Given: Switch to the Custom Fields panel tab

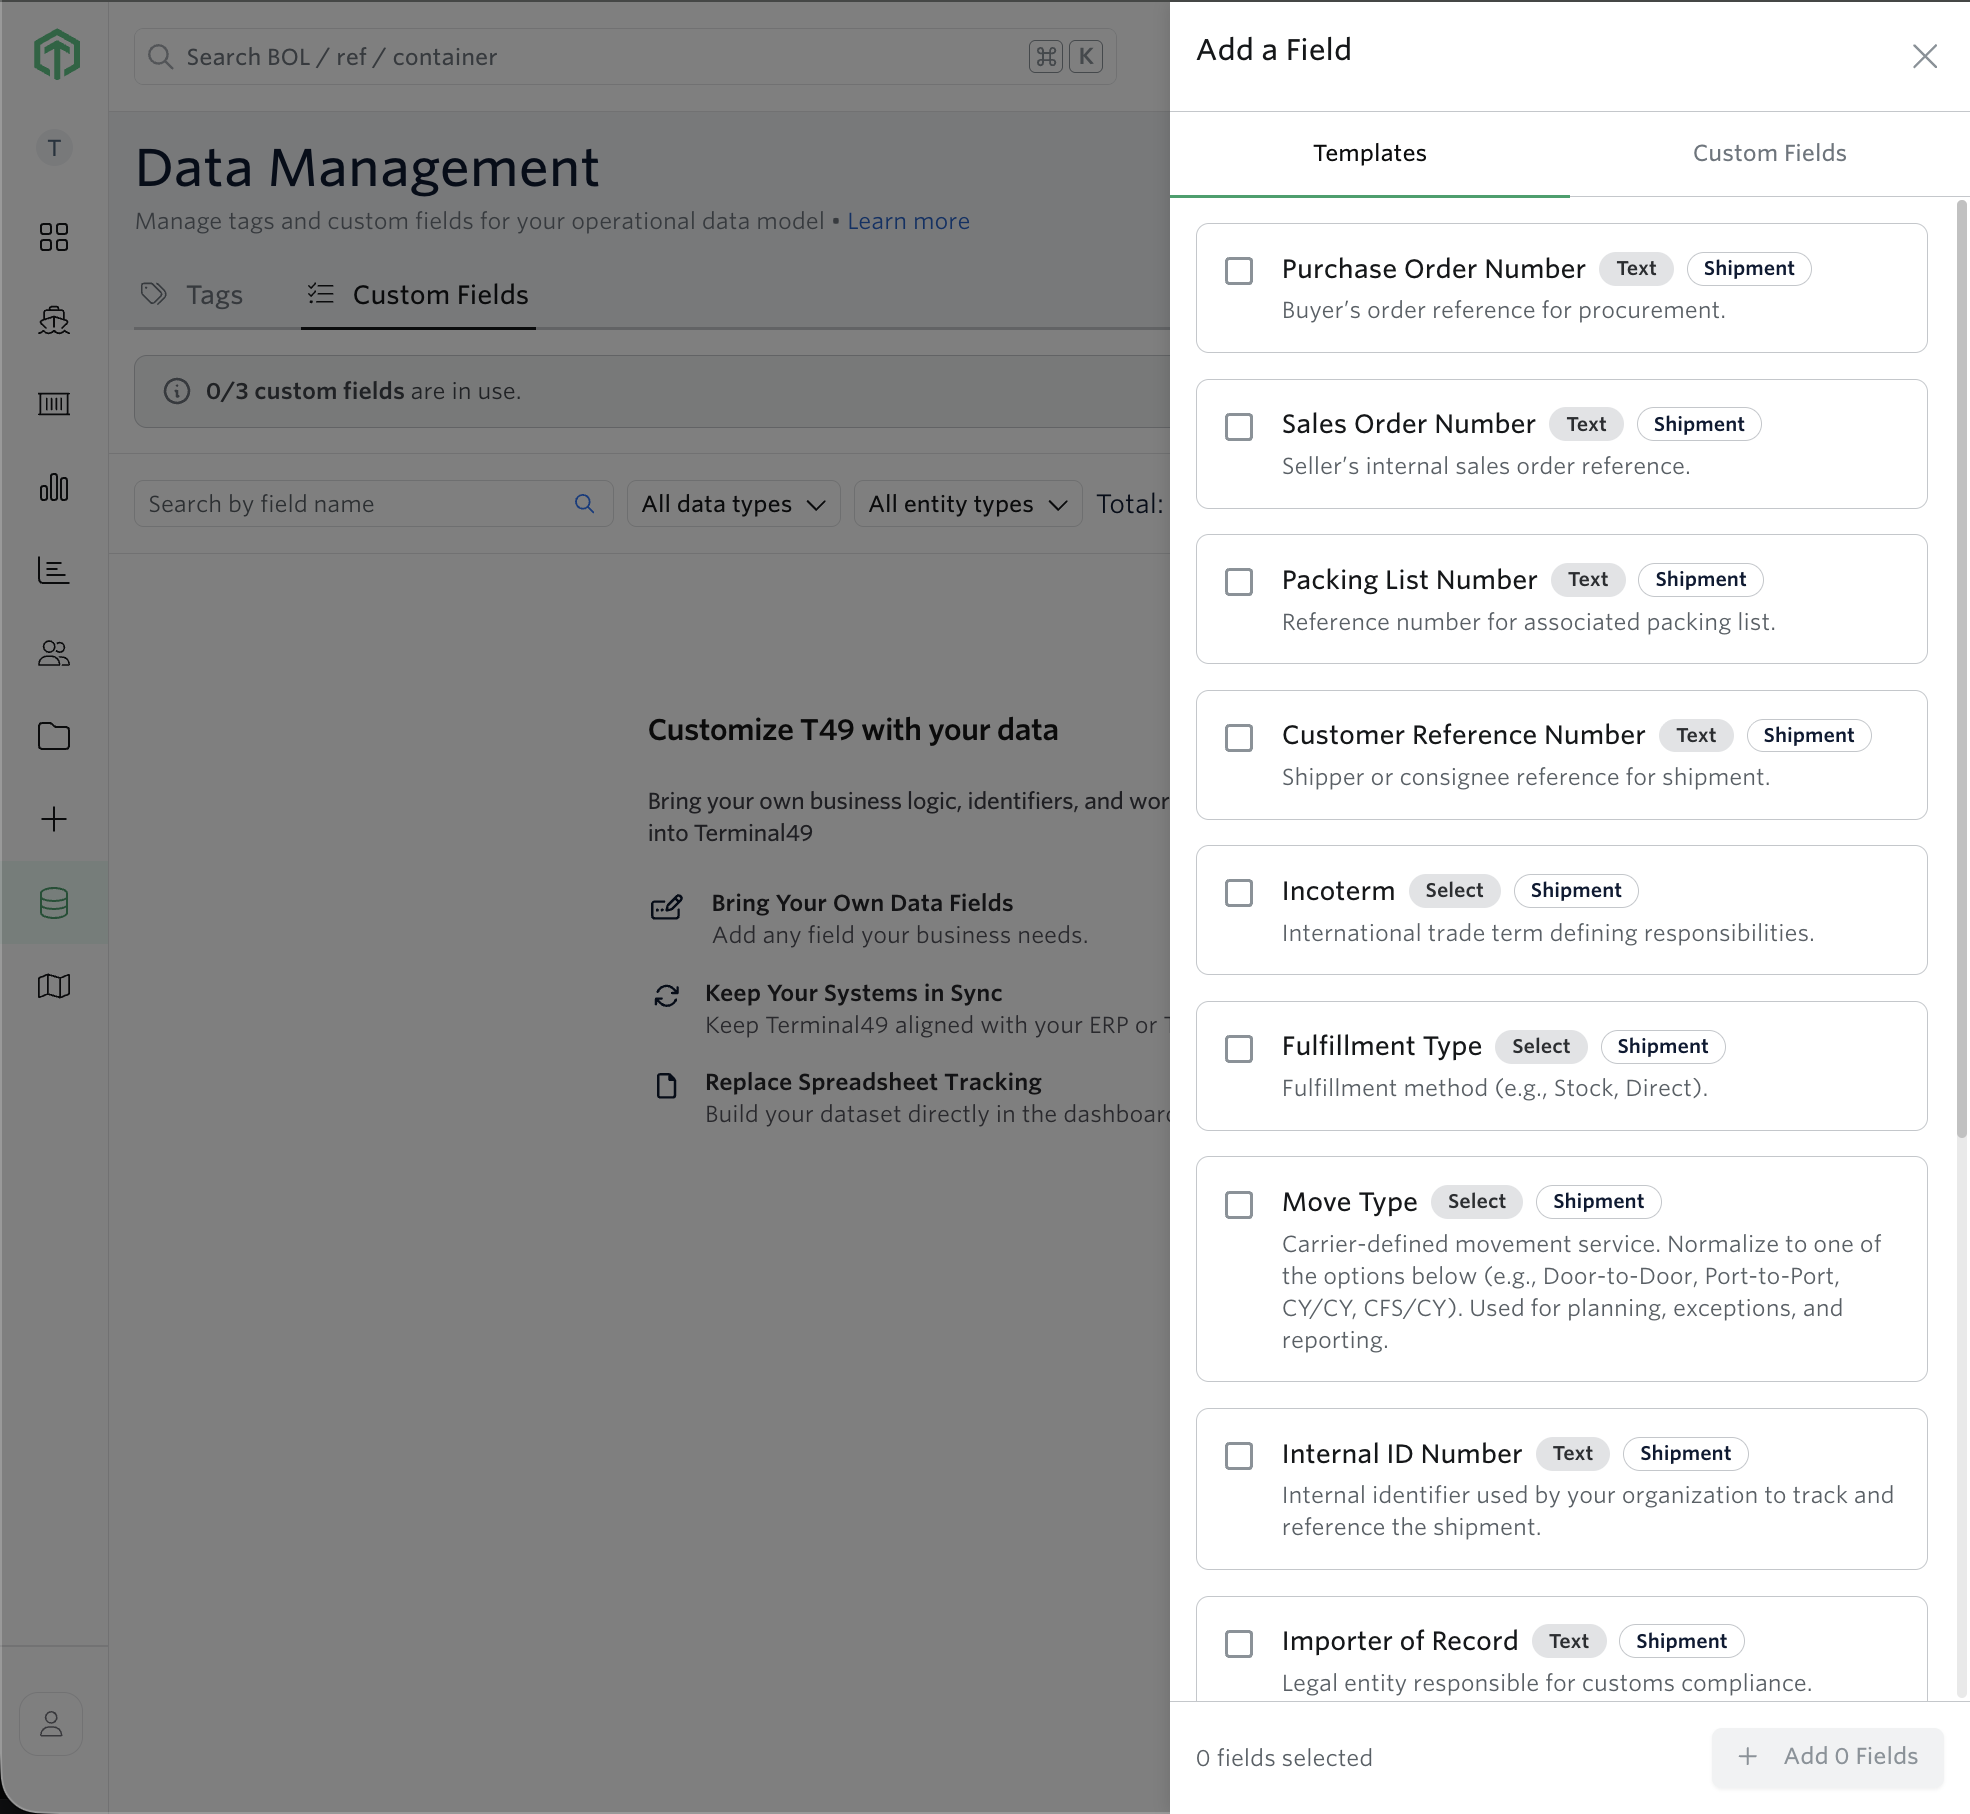Looking at the screenshot, I should tap(1769, 153).
